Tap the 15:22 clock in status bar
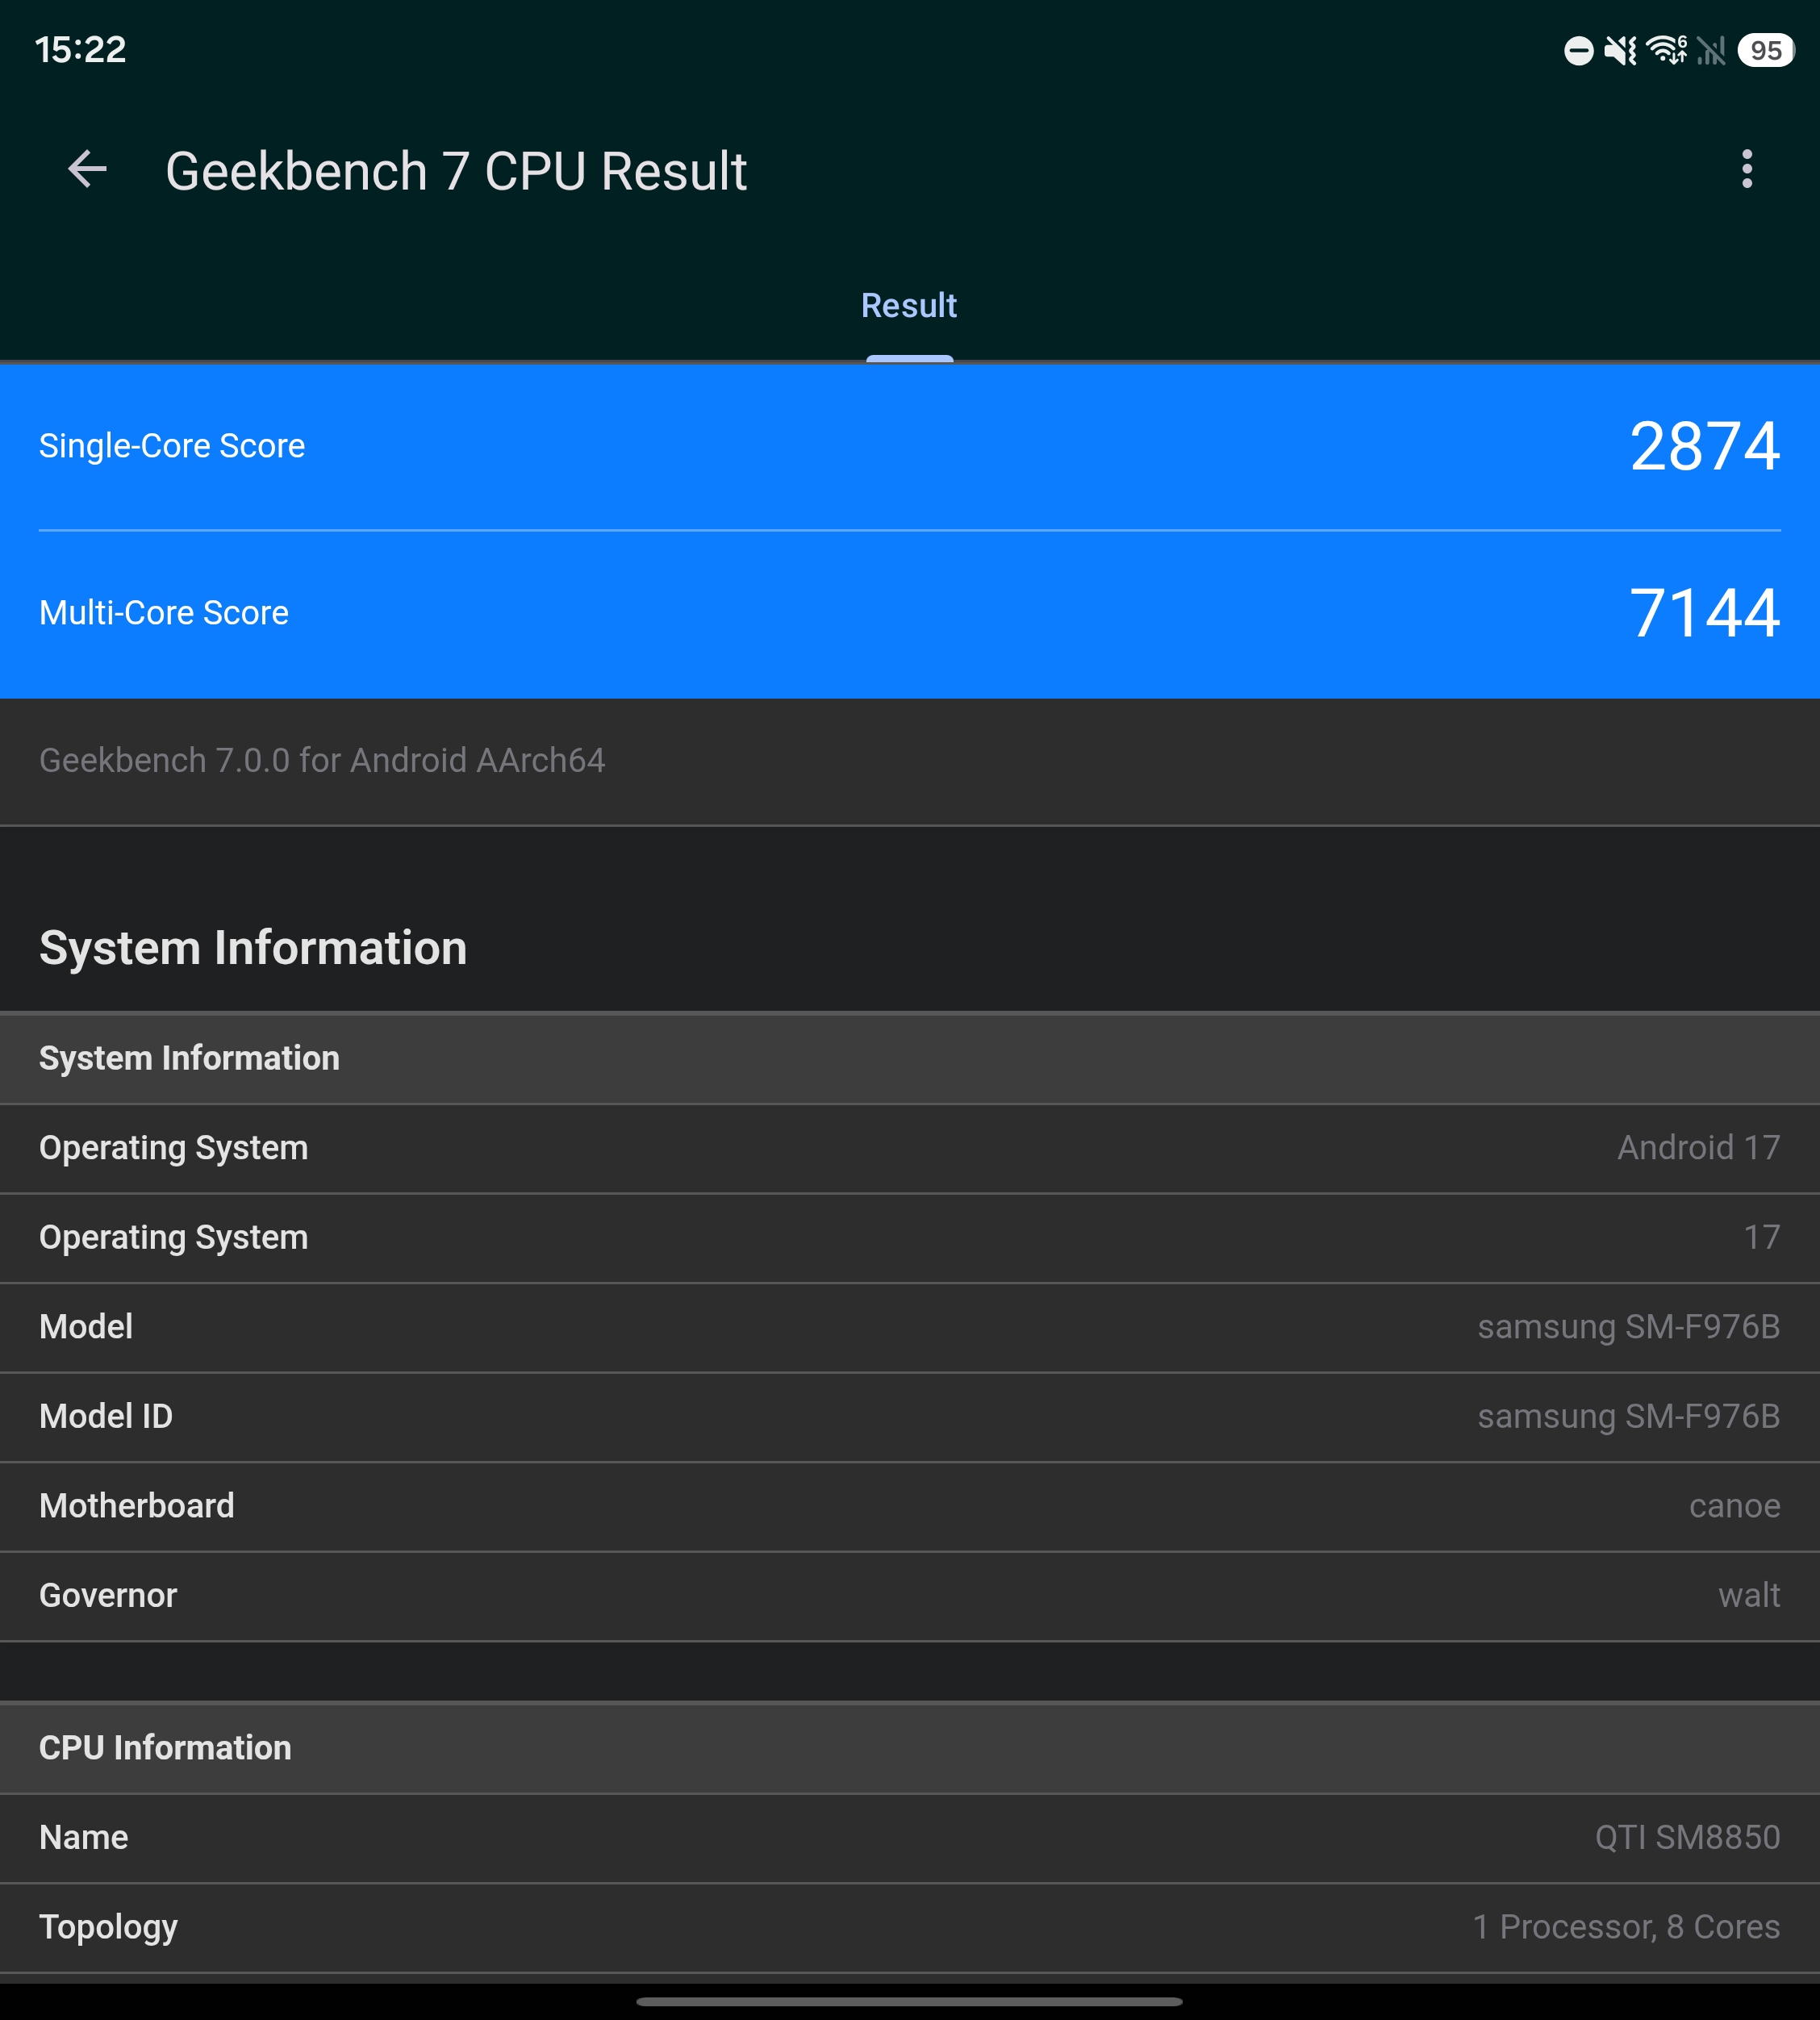This screenshot has height=2020, width=1820. pos(81,50)
